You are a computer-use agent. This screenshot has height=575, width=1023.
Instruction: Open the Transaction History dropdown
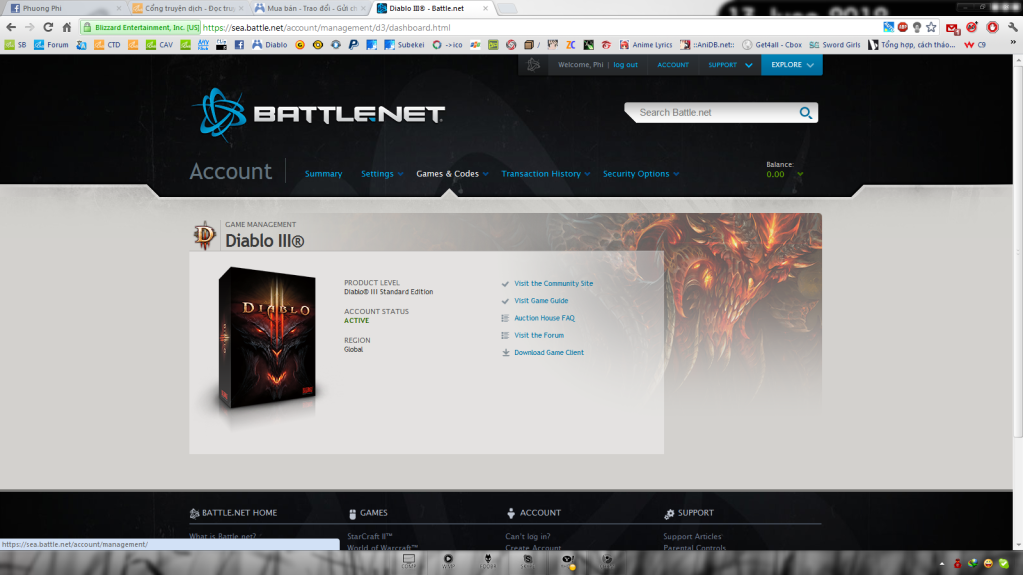[545, 174]
